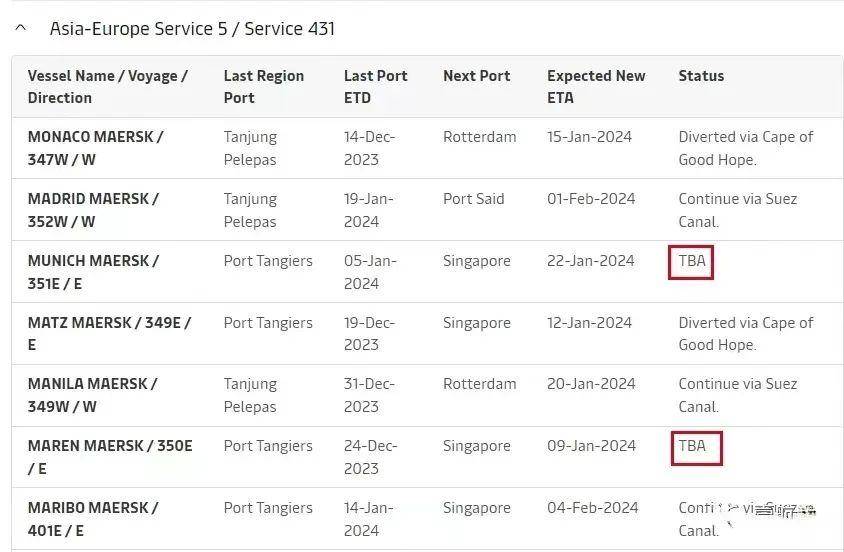Collapse the Asia-Europe Service 5 section chevron
The height and width of the screenshot is (552, 844).
(x=21, y=28)
